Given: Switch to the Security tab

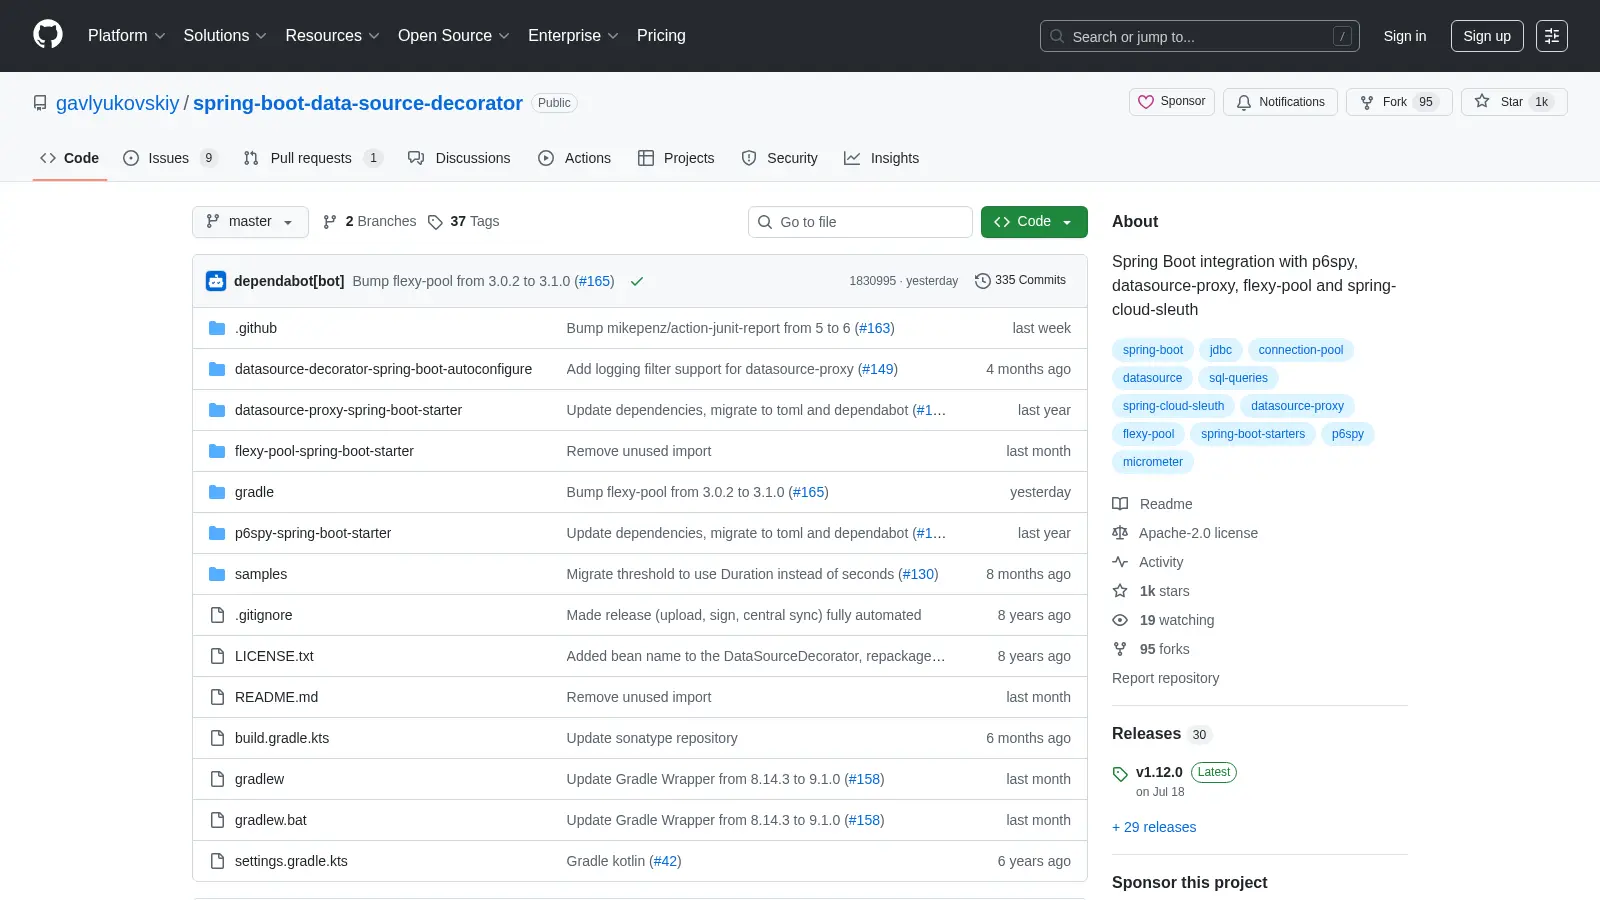Looking at the screenshot, I should pos(779,158).
